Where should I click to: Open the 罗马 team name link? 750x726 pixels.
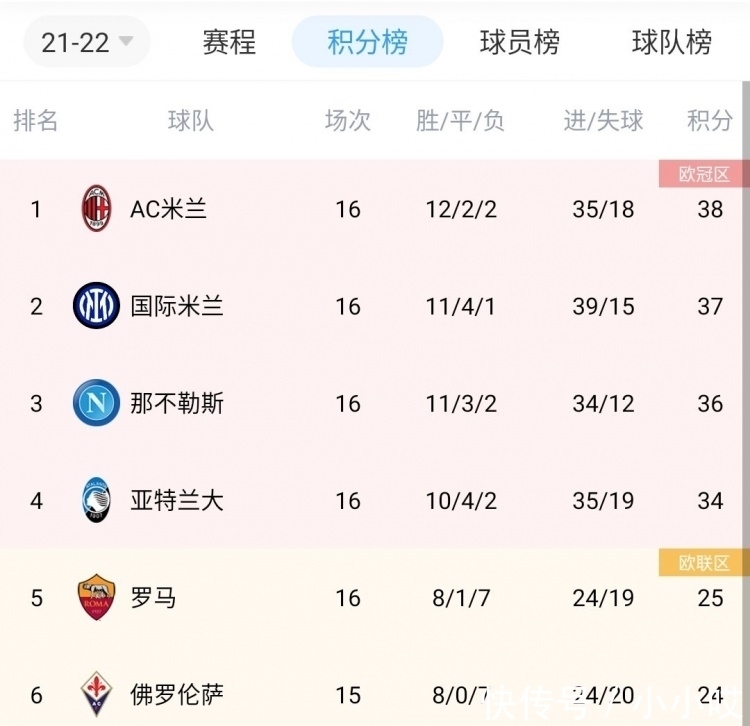[153, 597]
